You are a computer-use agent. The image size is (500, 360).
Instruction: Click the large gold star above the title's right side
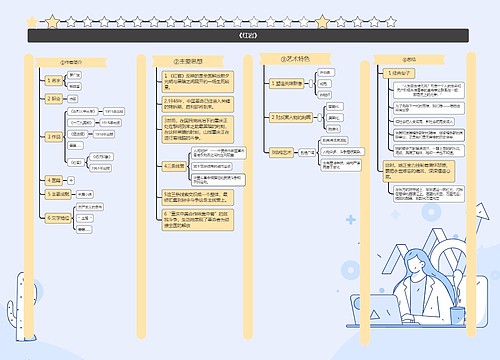click(322, 22)
